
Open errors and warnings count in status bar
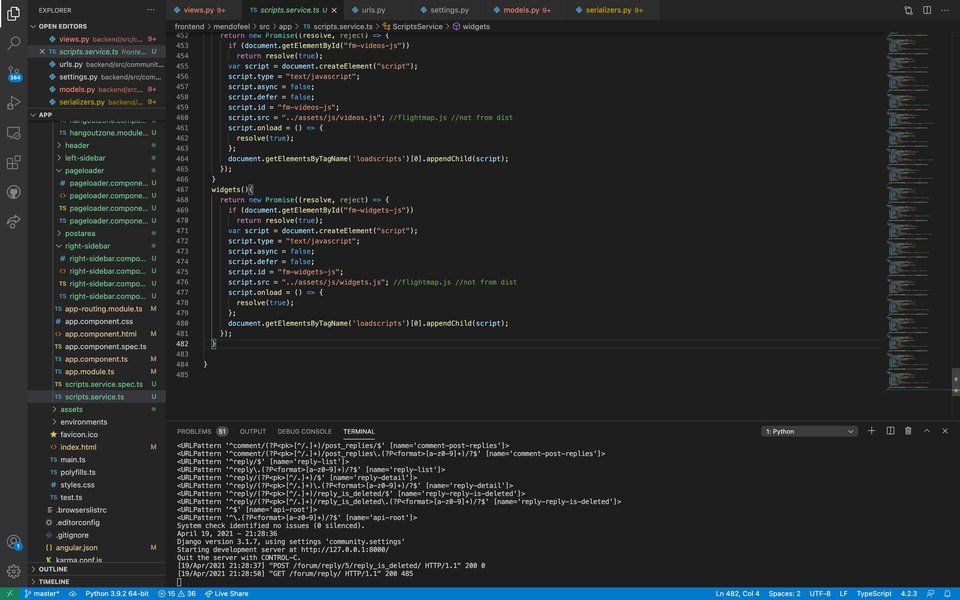177,594
